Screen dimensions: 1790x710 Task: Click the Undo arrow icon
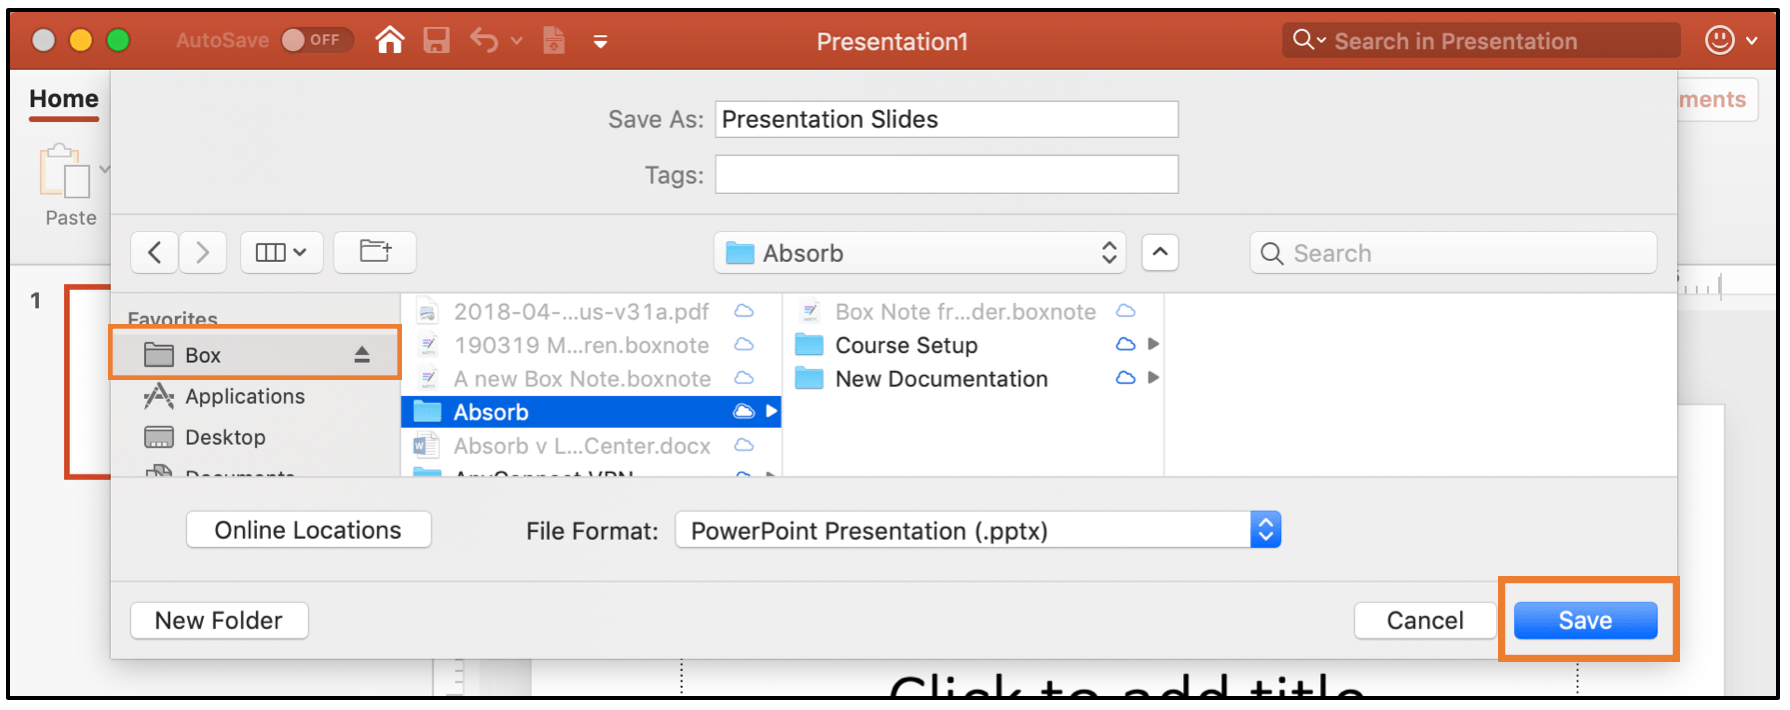click(484, 40)
